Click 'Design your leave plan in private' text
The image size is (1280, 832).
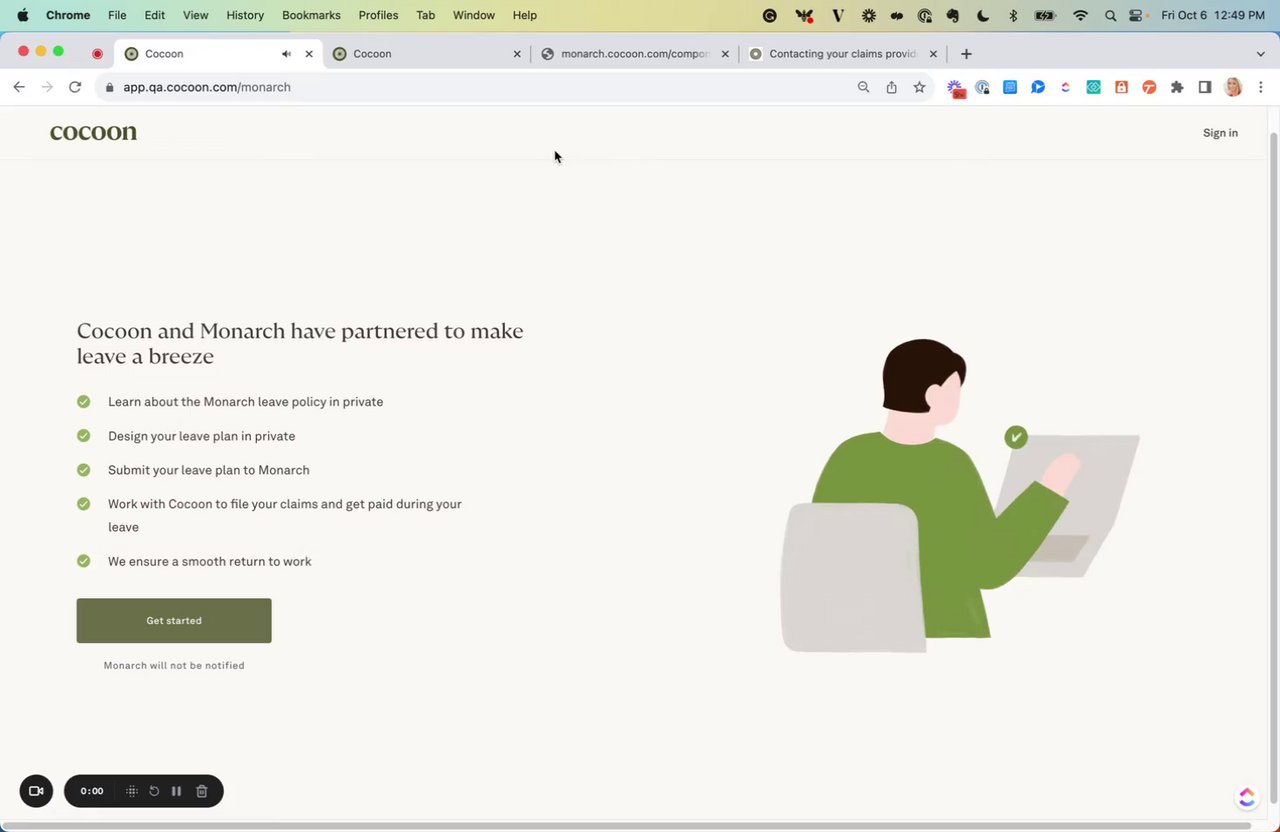pos(201,436)
